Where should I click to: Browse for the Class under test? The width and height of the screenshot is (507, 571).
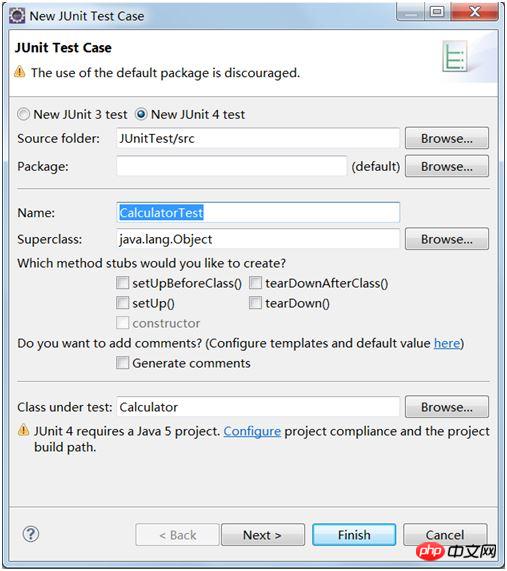click(x=447, y=407)
